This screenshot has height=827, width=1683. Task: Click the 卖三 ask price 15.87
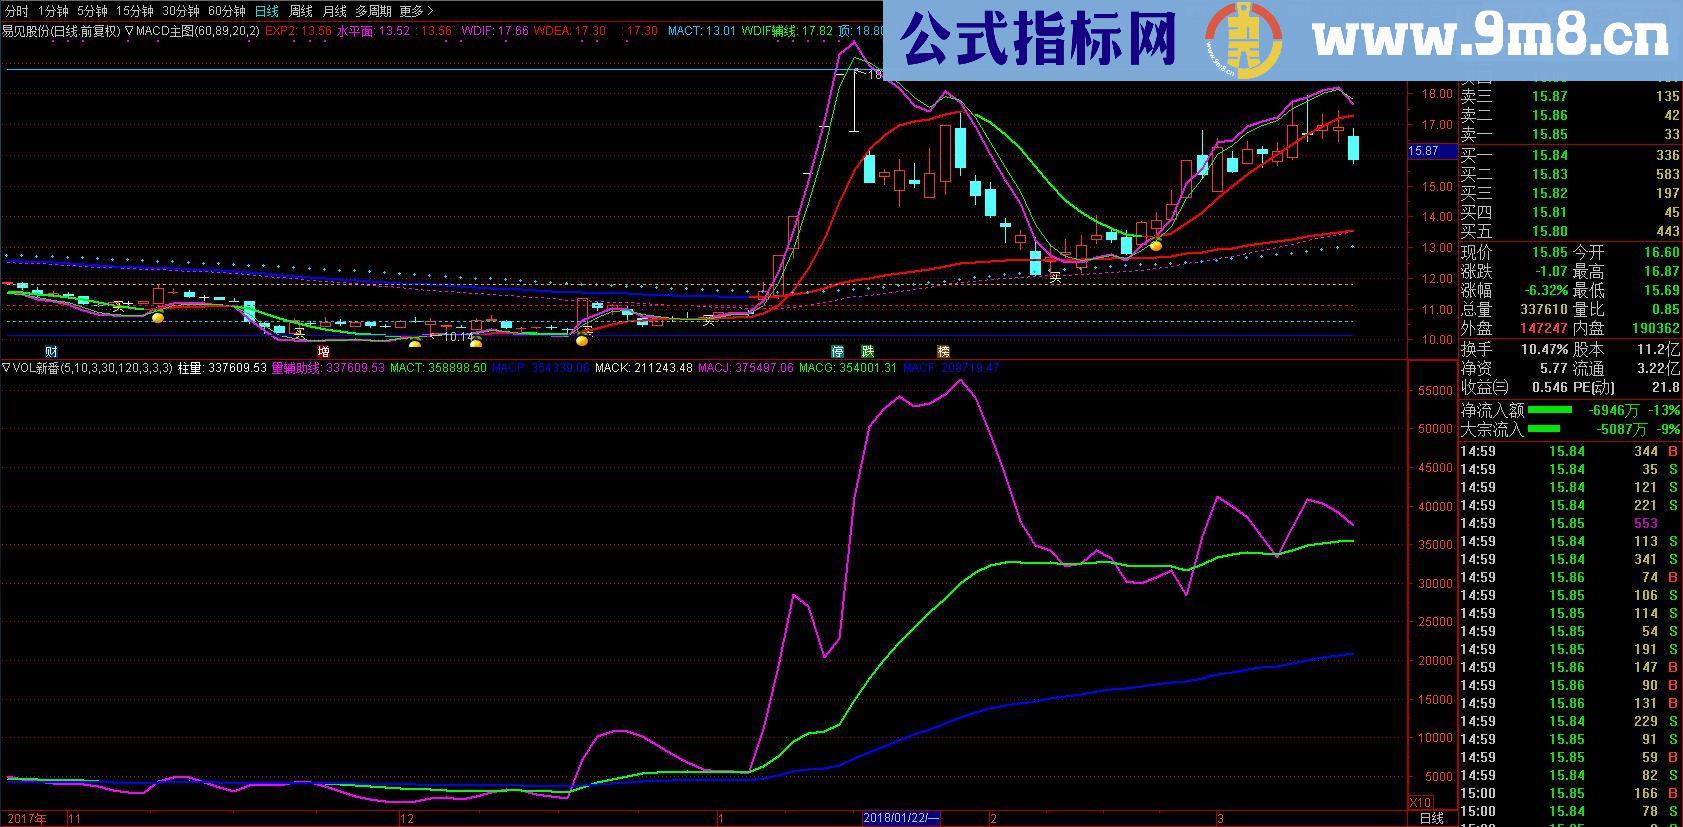coord(1549,96)
